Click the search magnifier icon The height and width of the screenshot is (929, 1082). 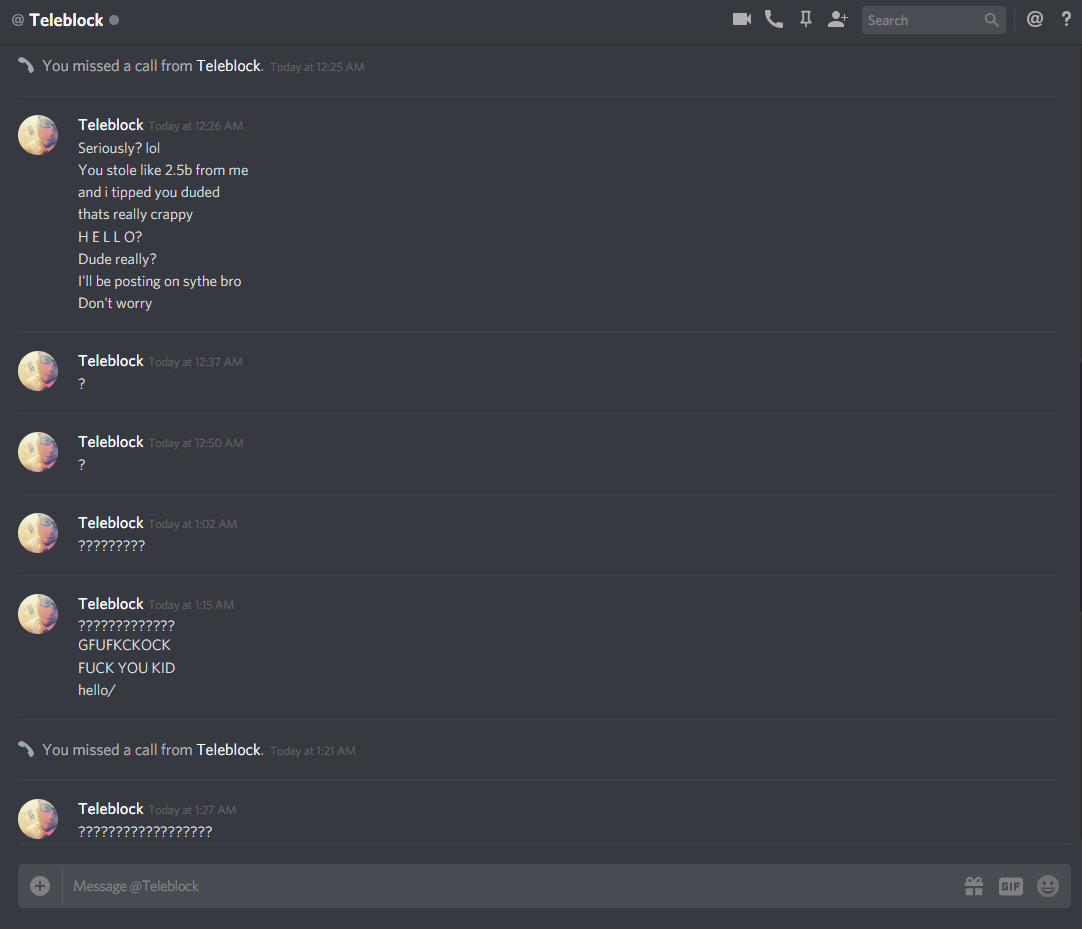pyautogui.click(x=991, y=20)
